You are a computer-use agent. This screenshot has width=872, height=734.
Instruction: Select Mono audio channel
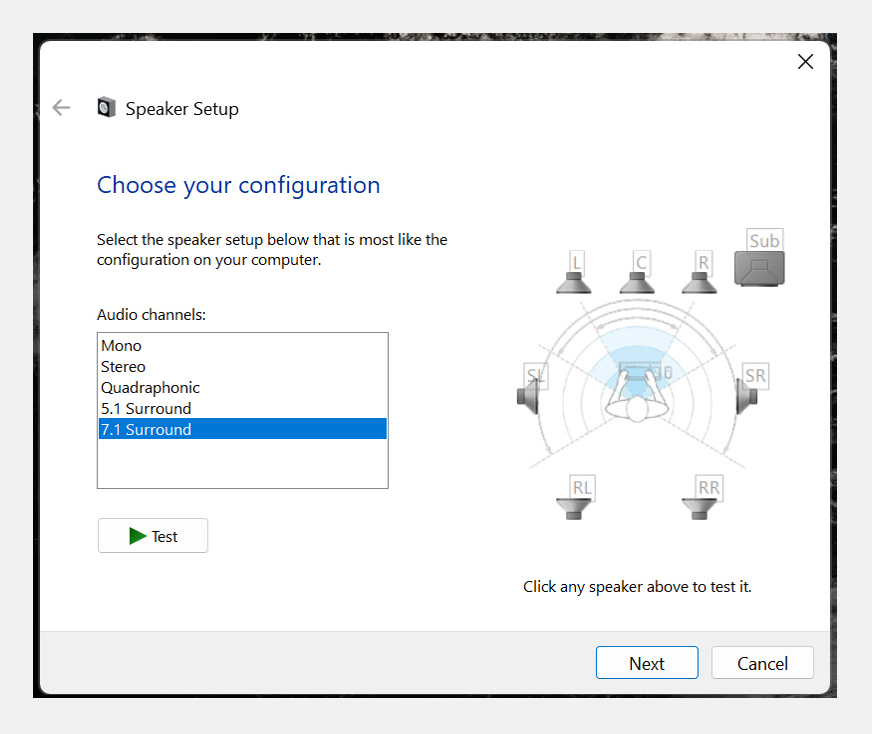pyautogui.click(x=242, y=345)
